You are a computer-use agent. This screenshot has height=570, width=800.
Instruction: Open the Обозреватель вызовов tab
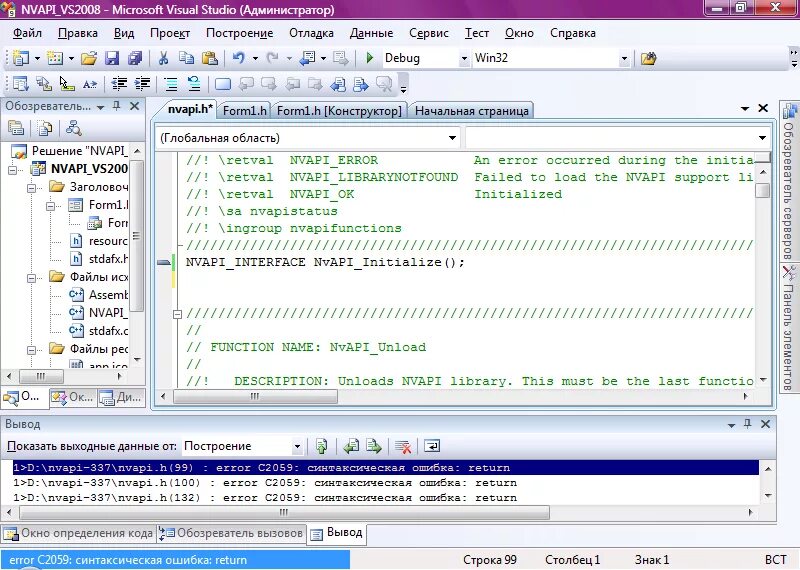(231, 533)
